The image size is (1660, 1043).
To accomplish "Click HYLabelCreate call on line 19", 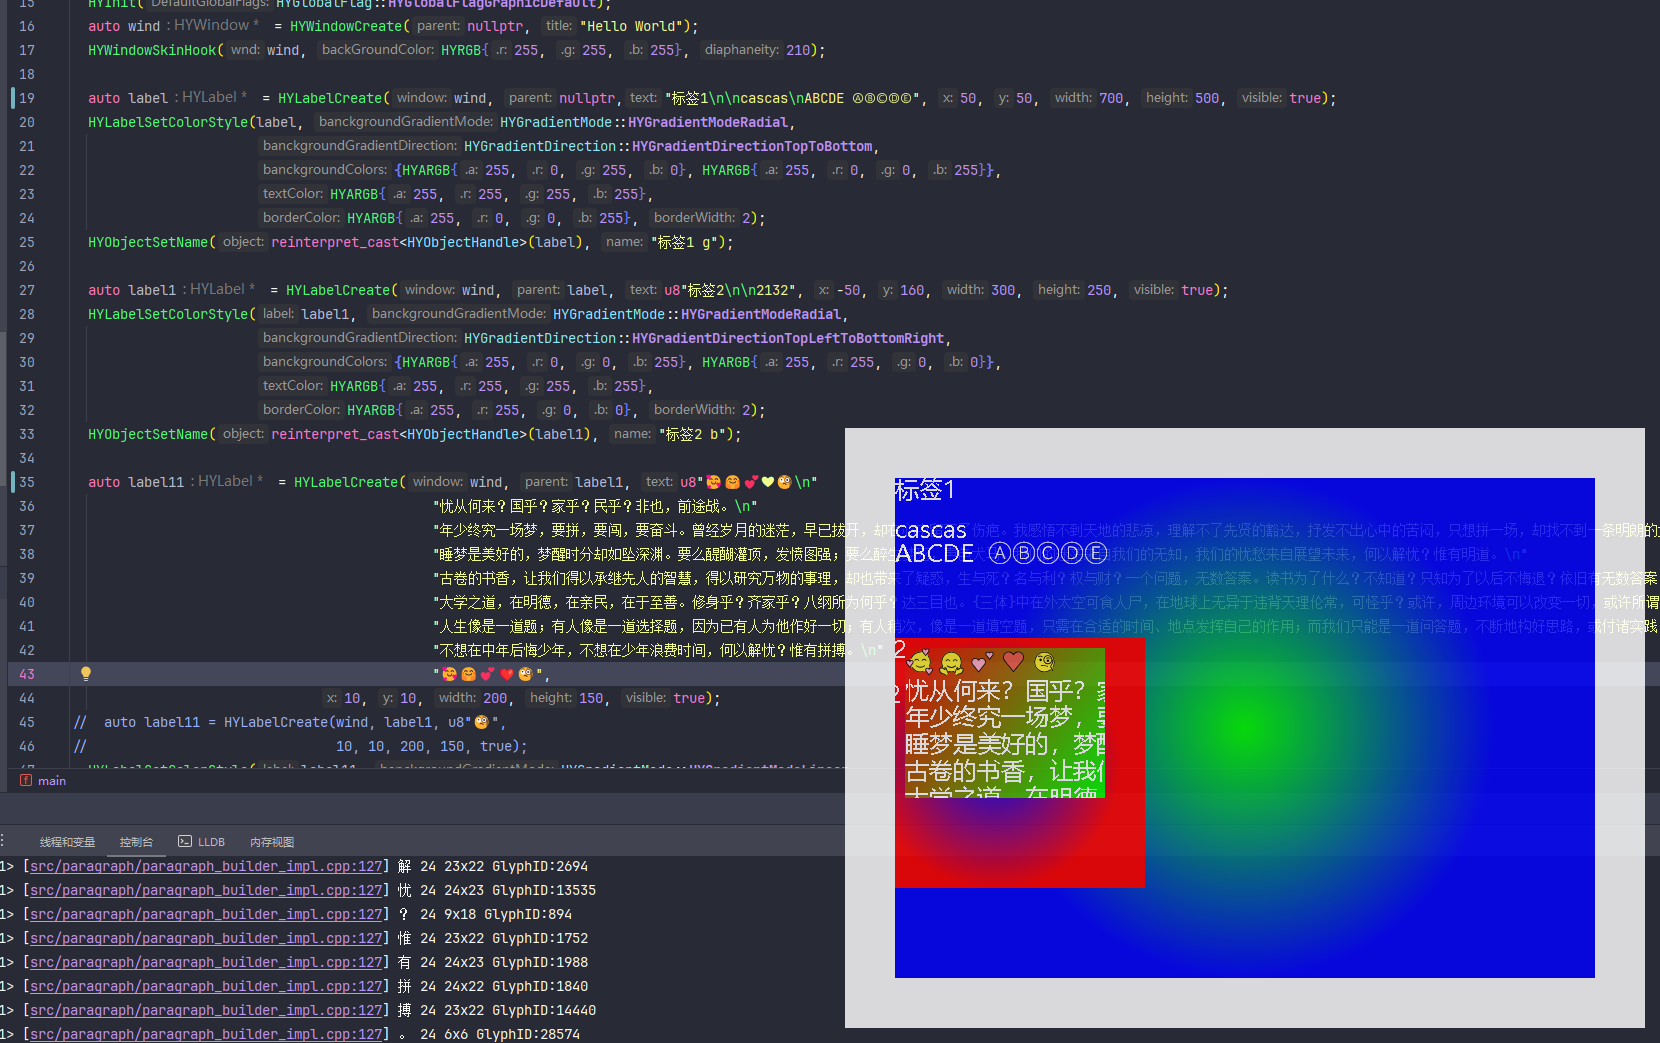I will [x=330, y=98].
